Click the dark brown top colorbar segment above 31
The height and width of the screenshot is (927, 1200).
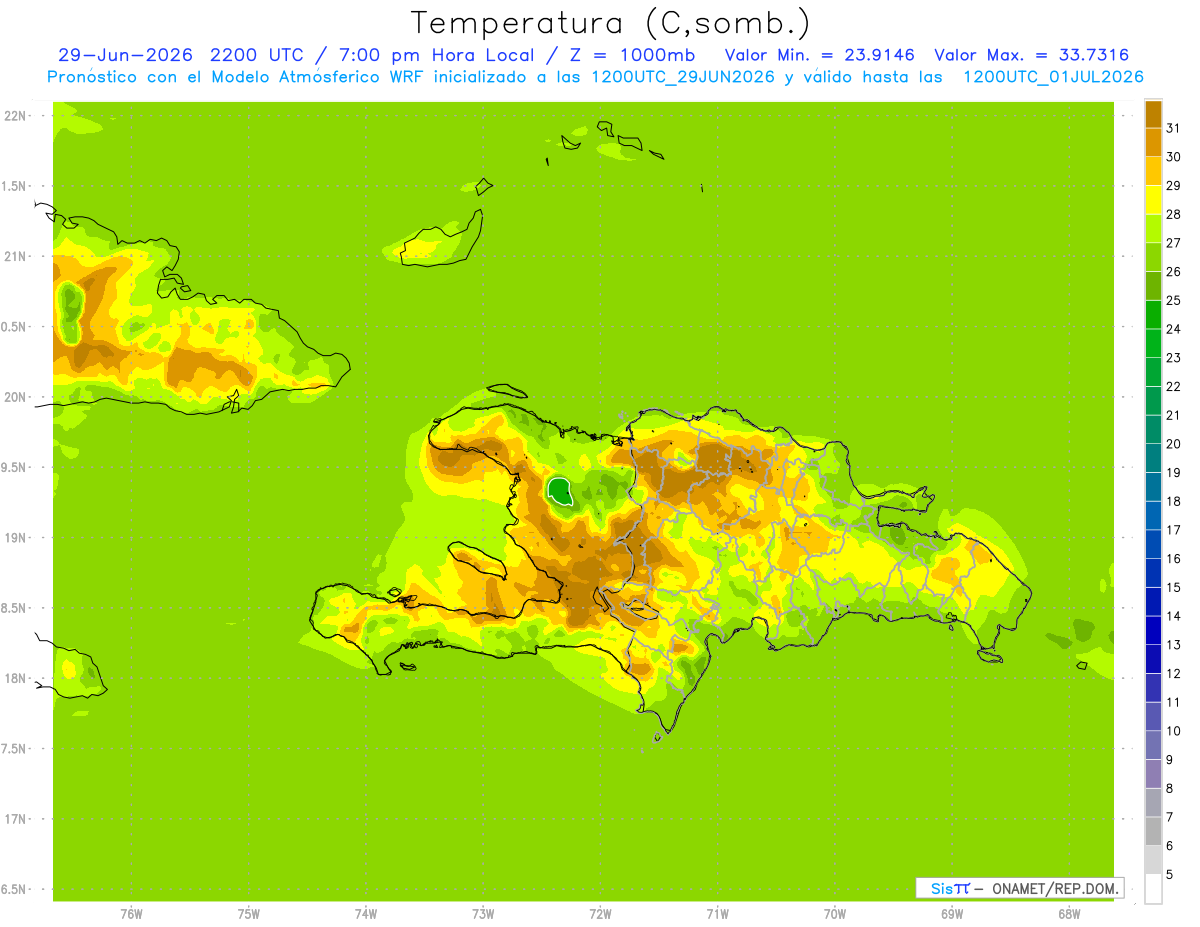click(x=1153, y=114)
